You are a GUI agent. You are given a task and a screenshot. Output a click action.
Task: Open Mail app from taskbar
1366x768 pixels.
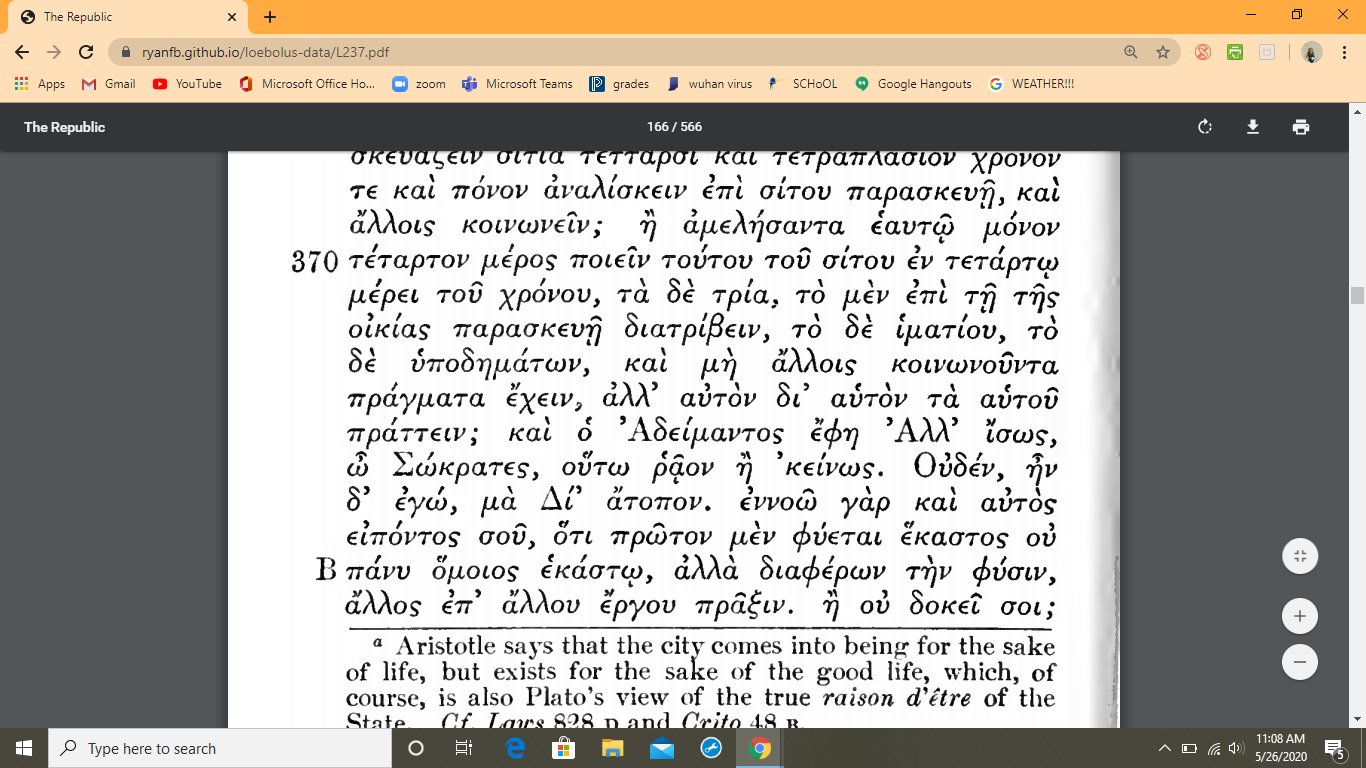pos(661,748)
